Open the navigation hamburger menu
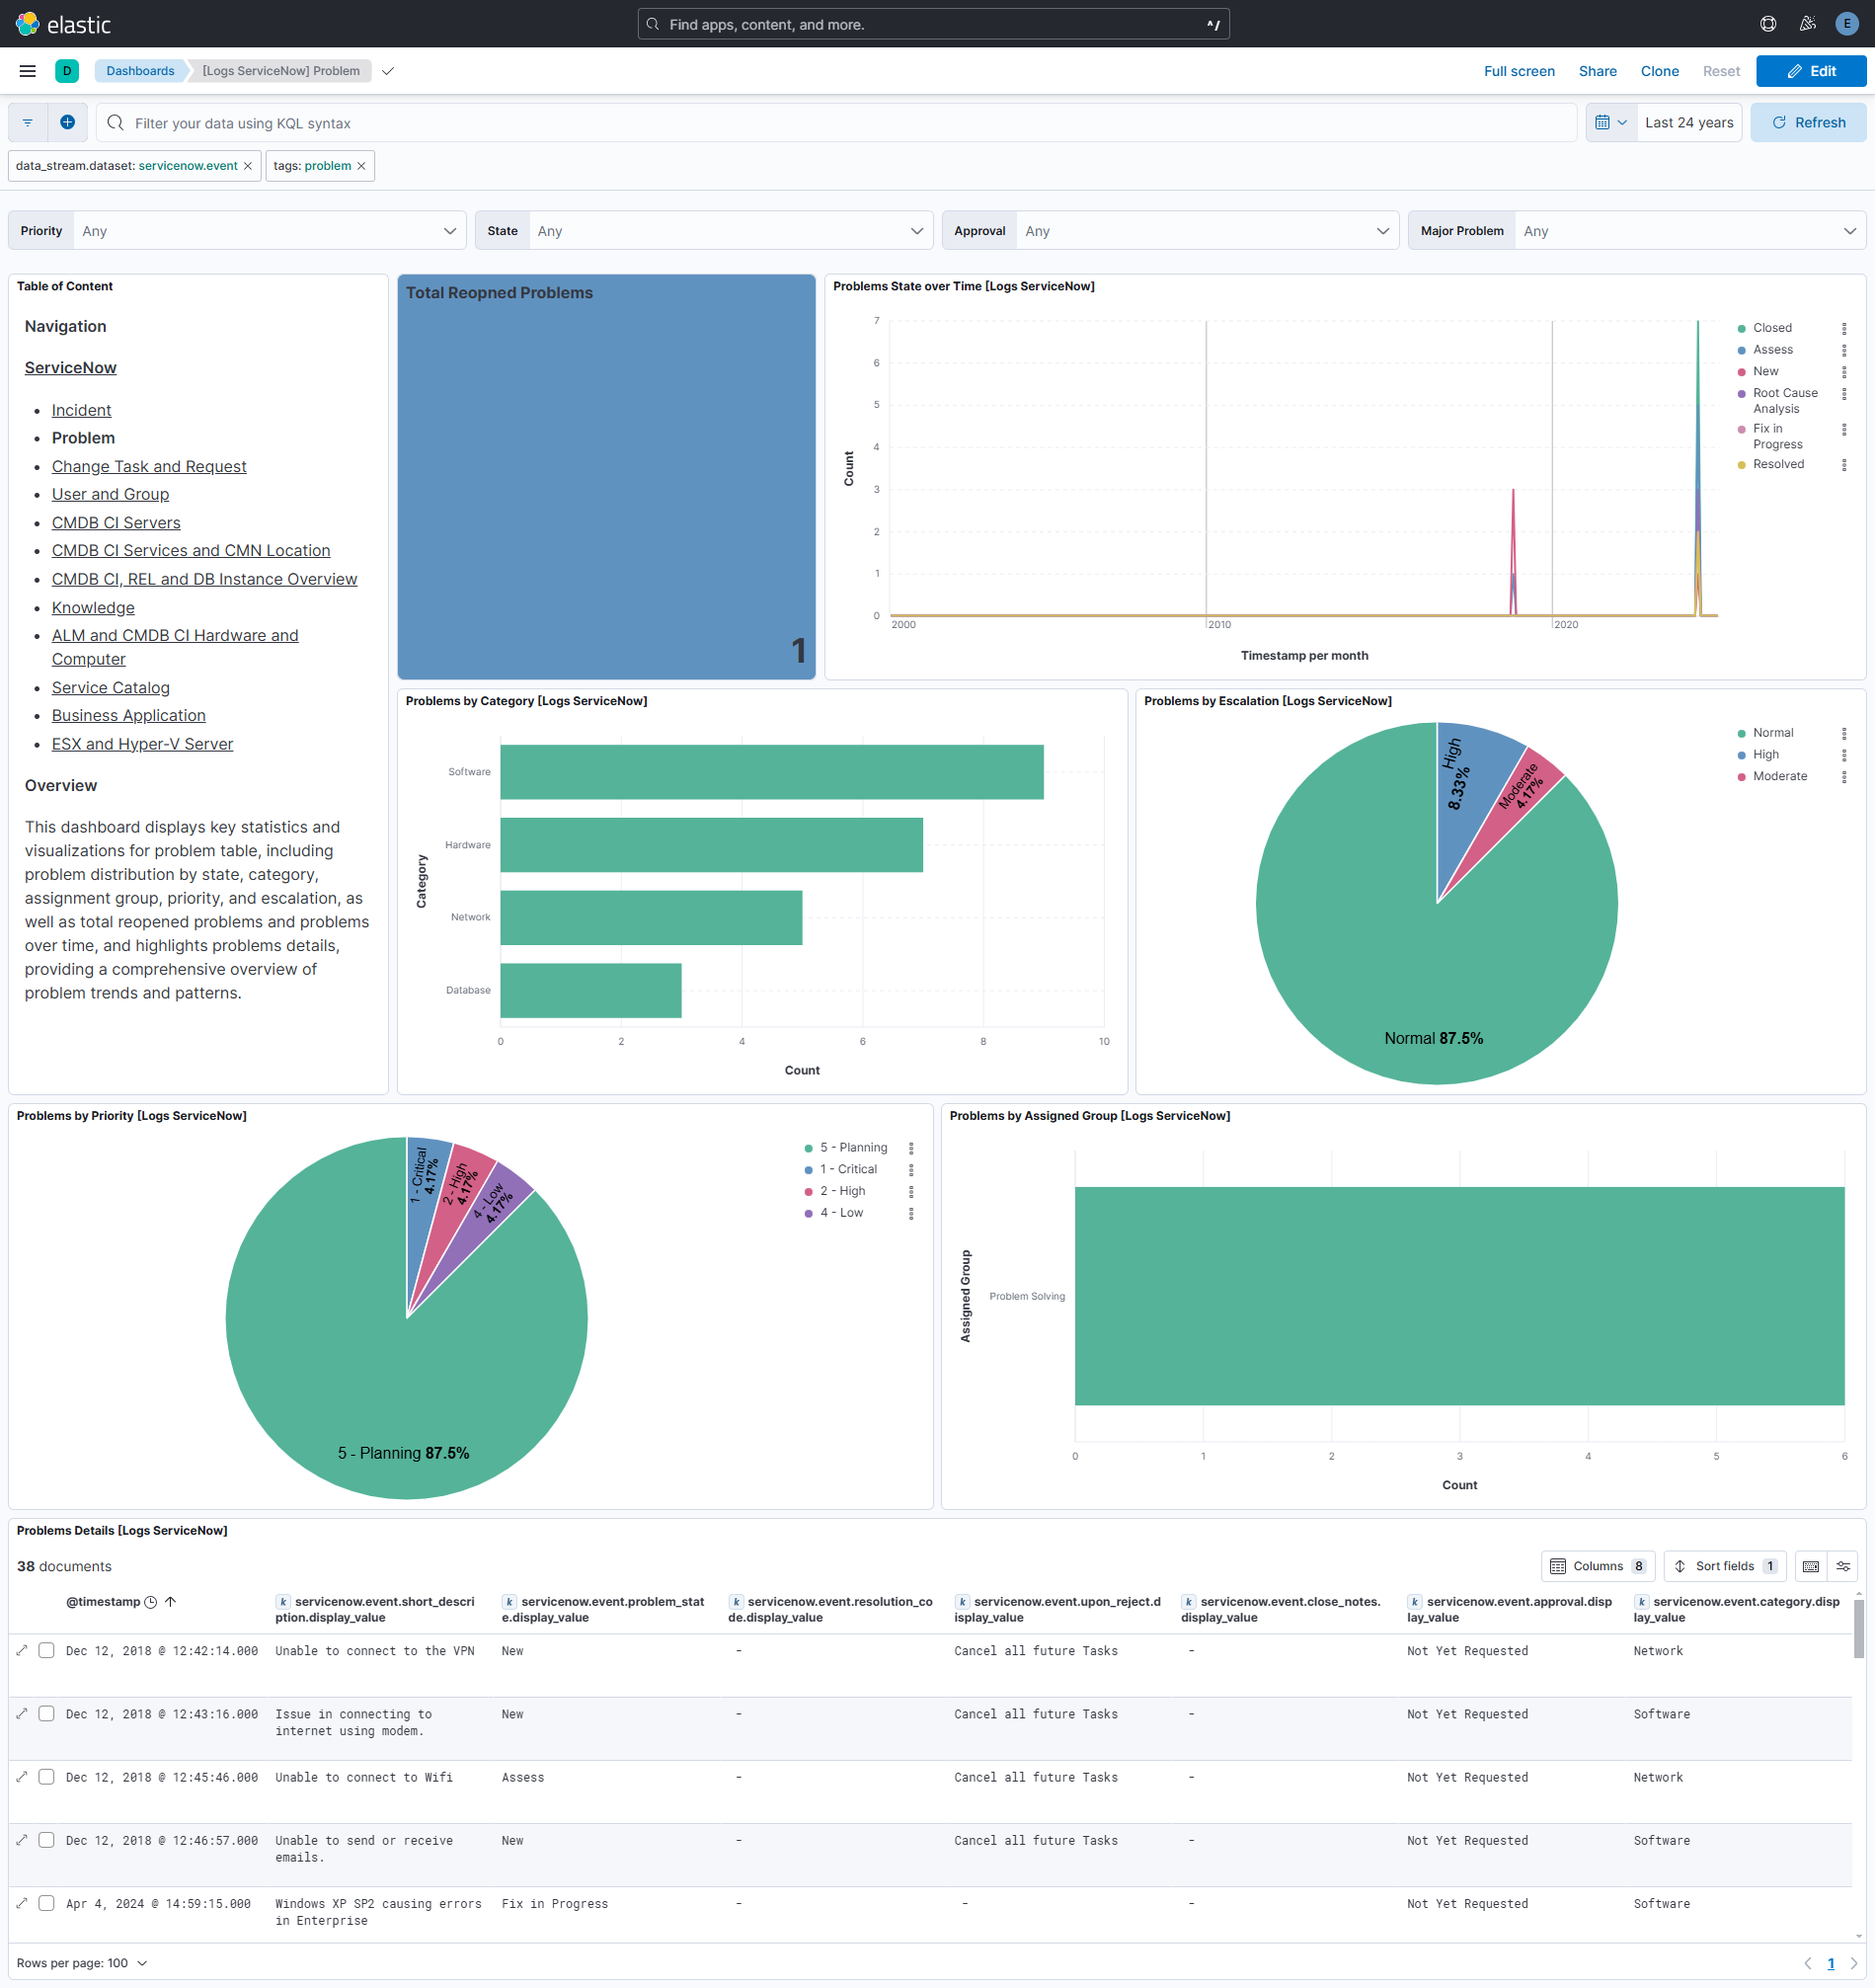 (27, 71)
